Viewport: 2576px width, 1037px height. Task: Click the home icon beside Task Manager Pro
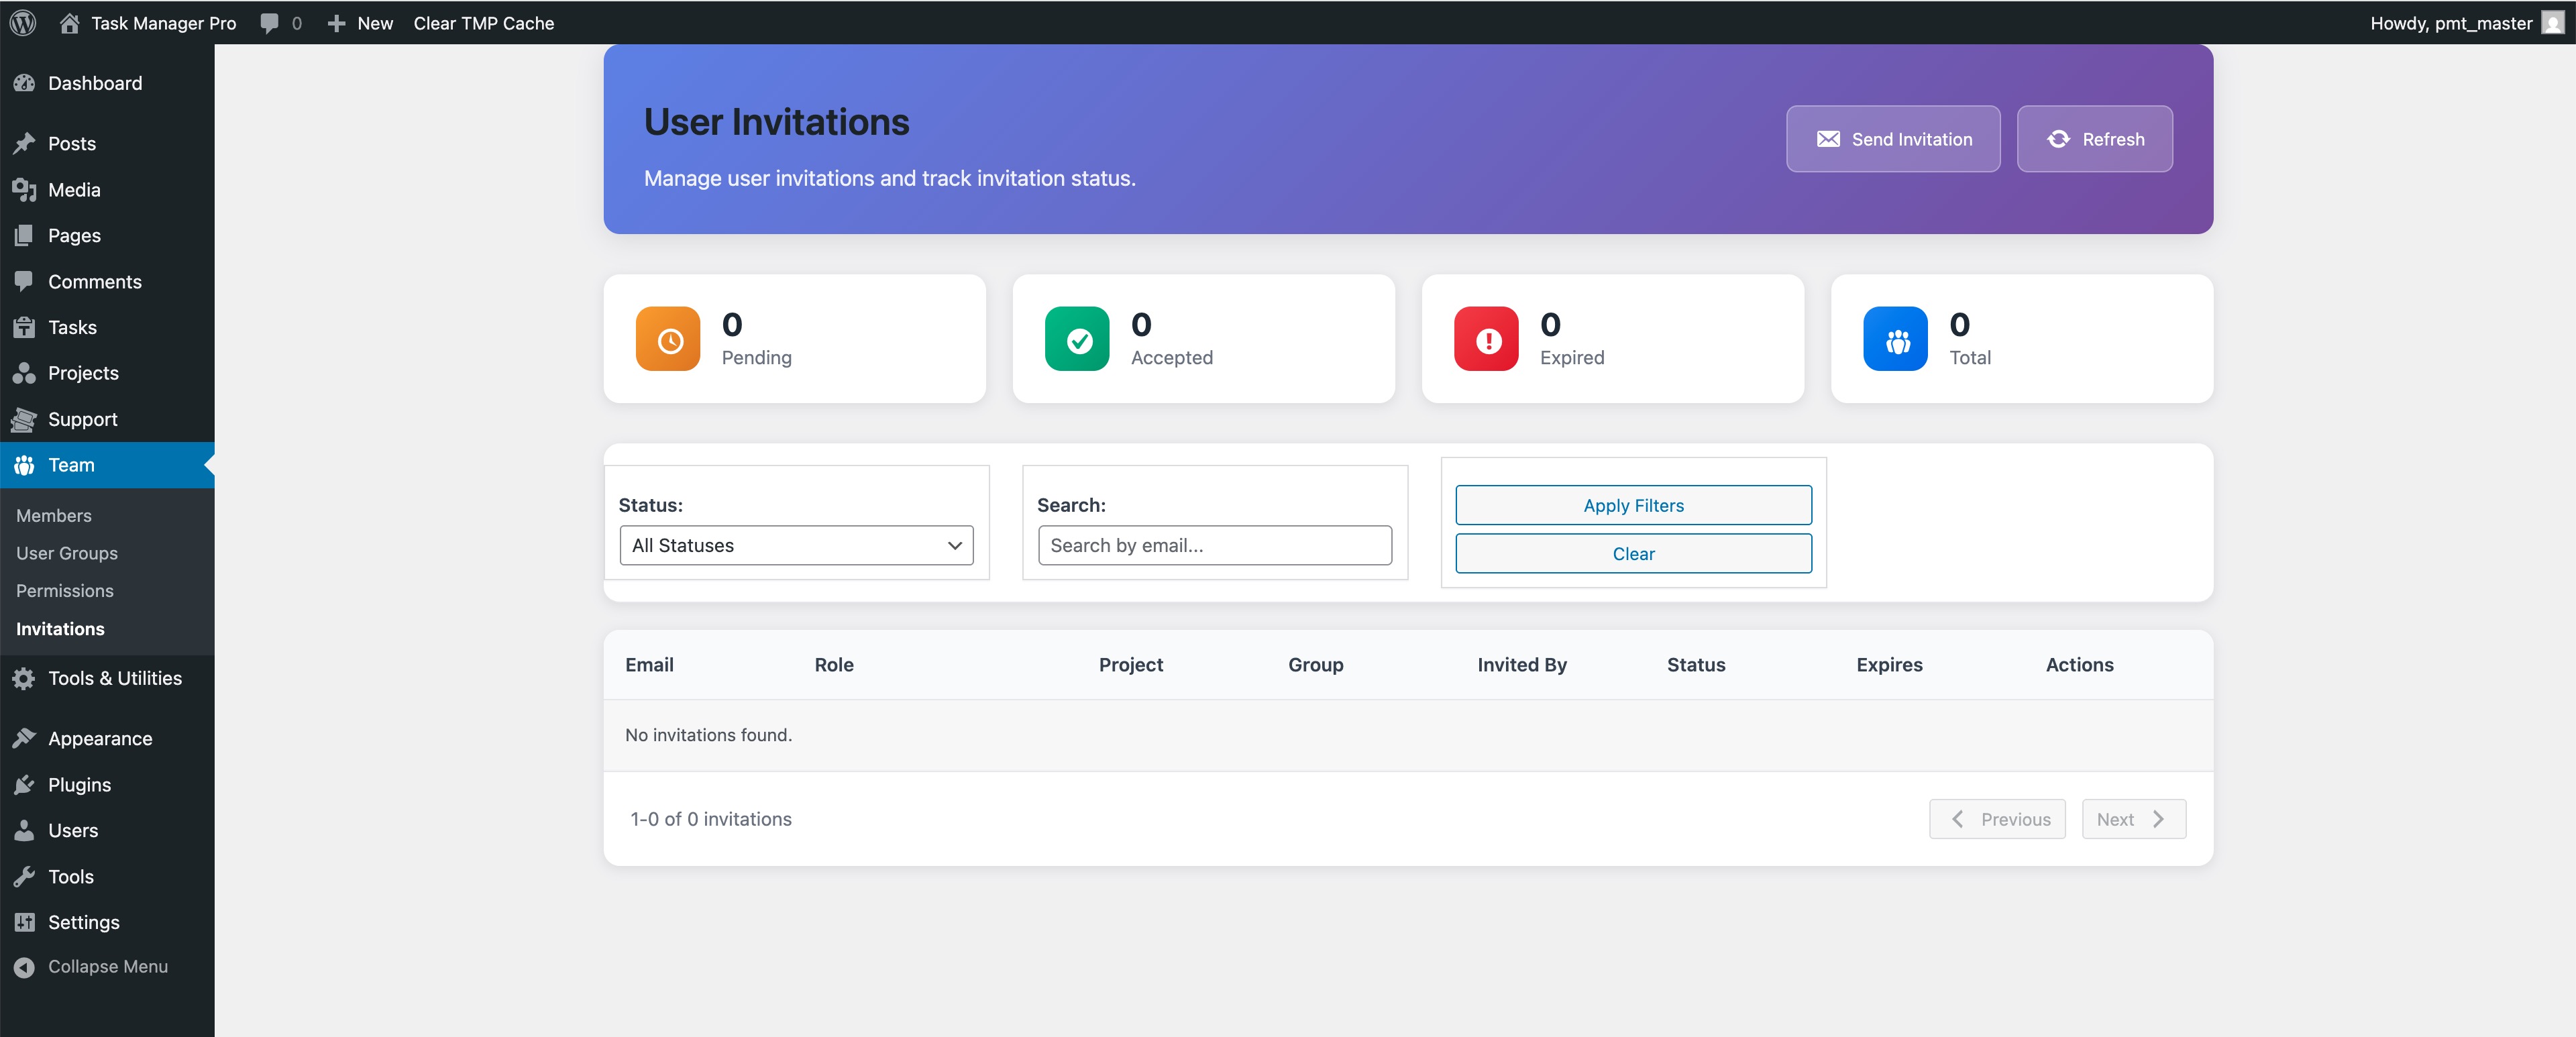(69, 22)
